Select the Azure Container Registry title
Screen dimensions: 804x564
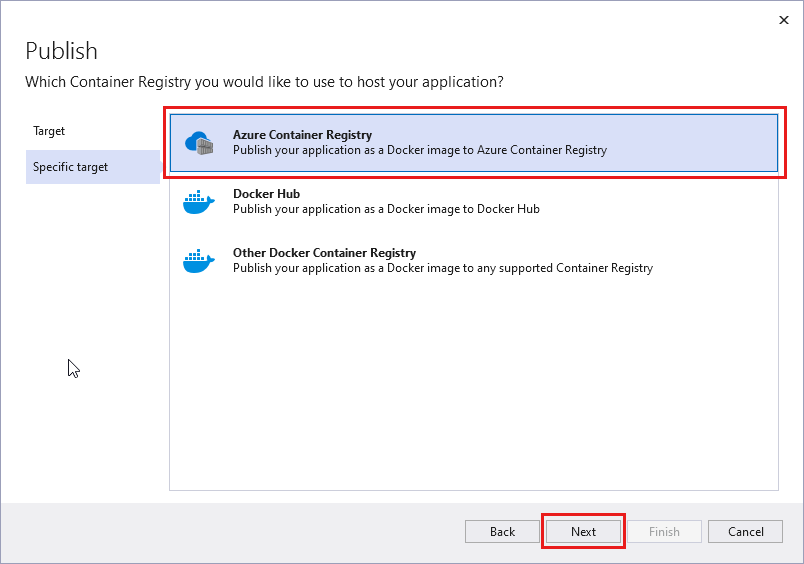pos(303,135)
